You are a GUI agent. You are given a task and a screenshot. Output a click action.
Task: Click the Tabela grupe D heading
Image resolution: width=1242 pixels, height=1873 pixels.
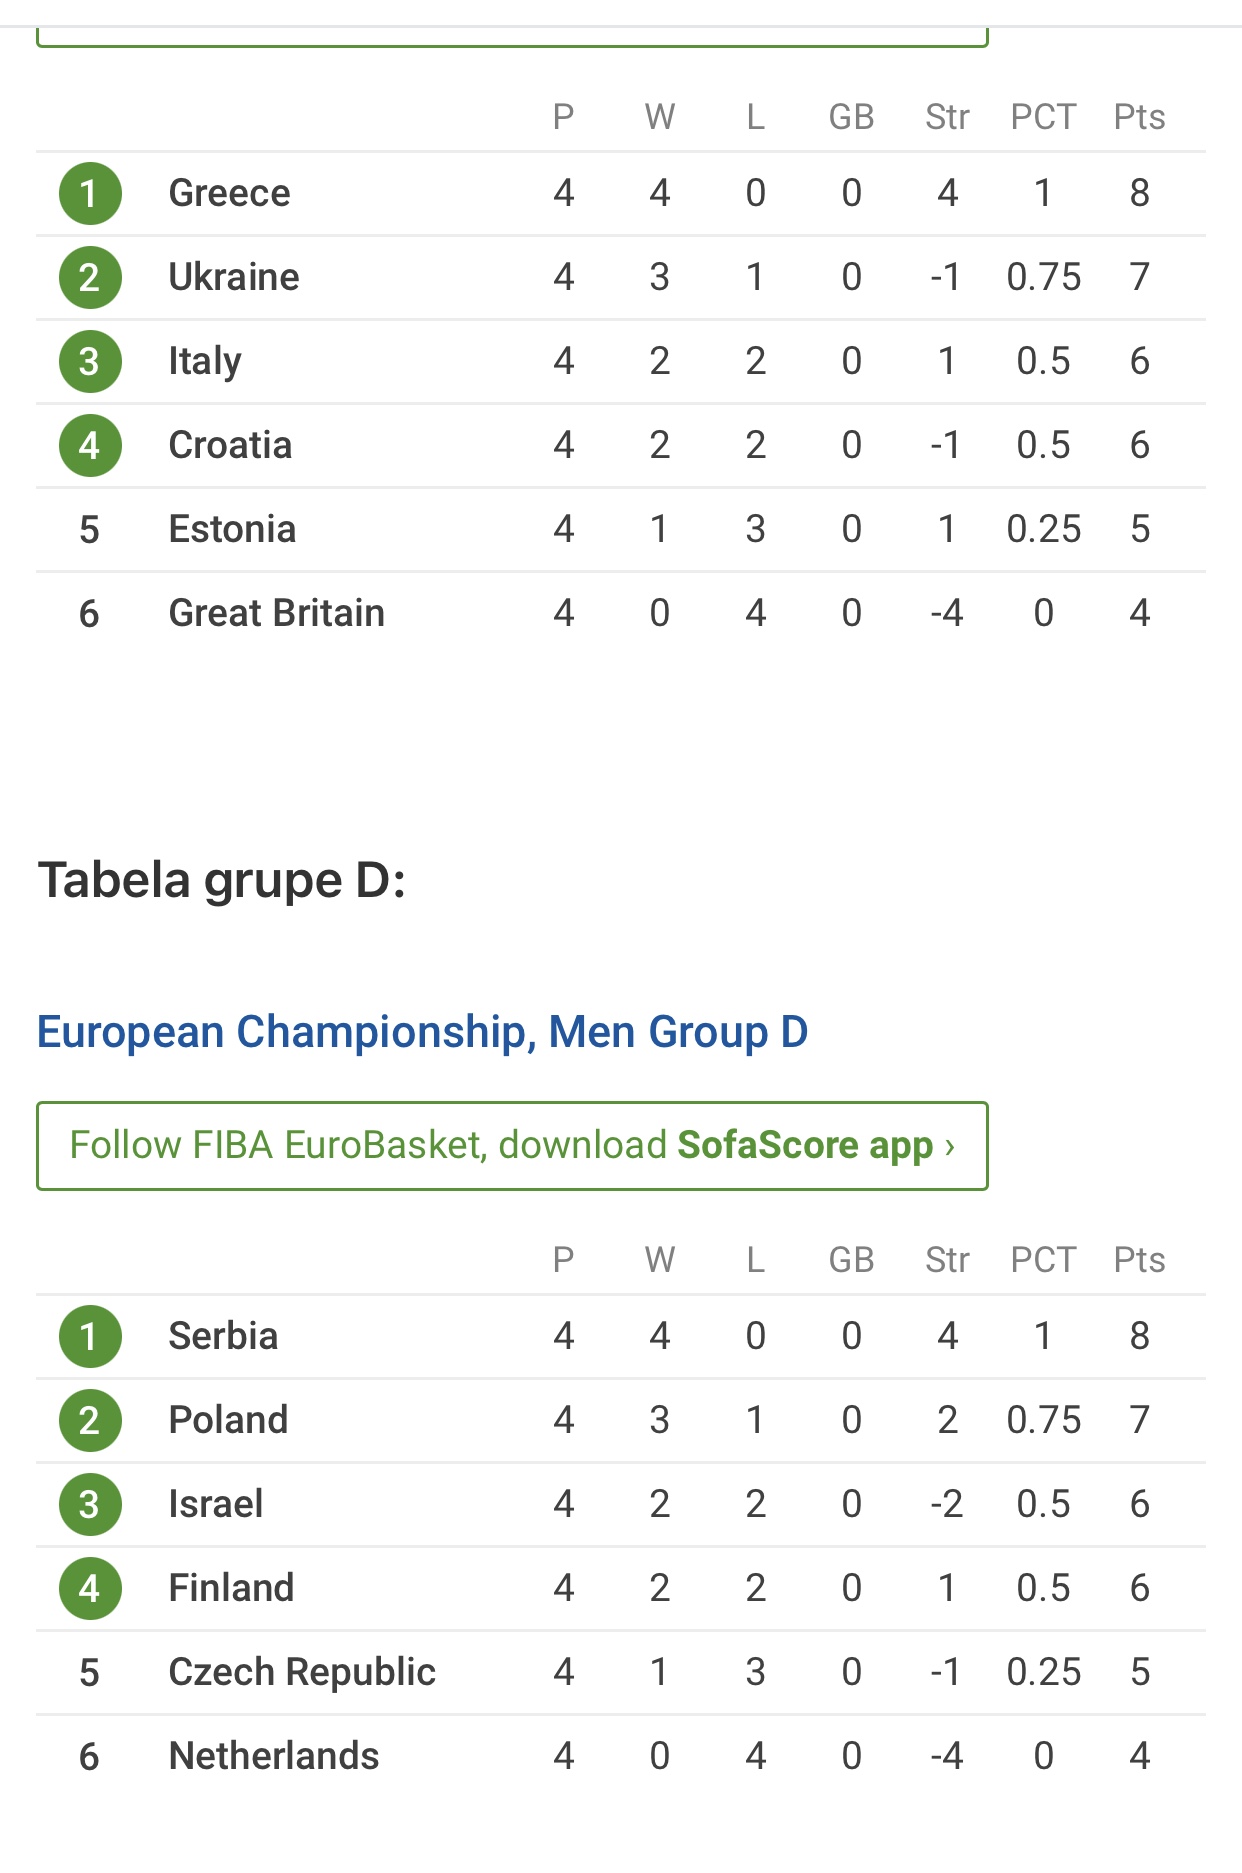tap(222, 881)
